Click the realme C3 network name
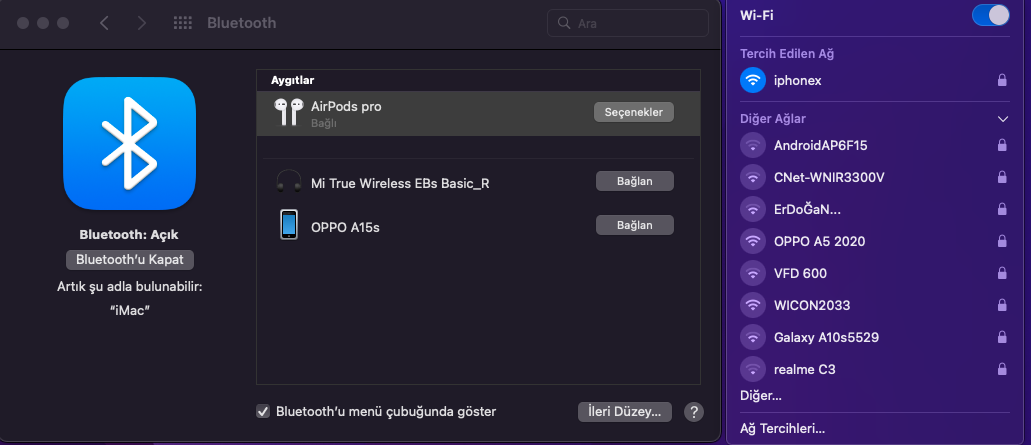 805,369
